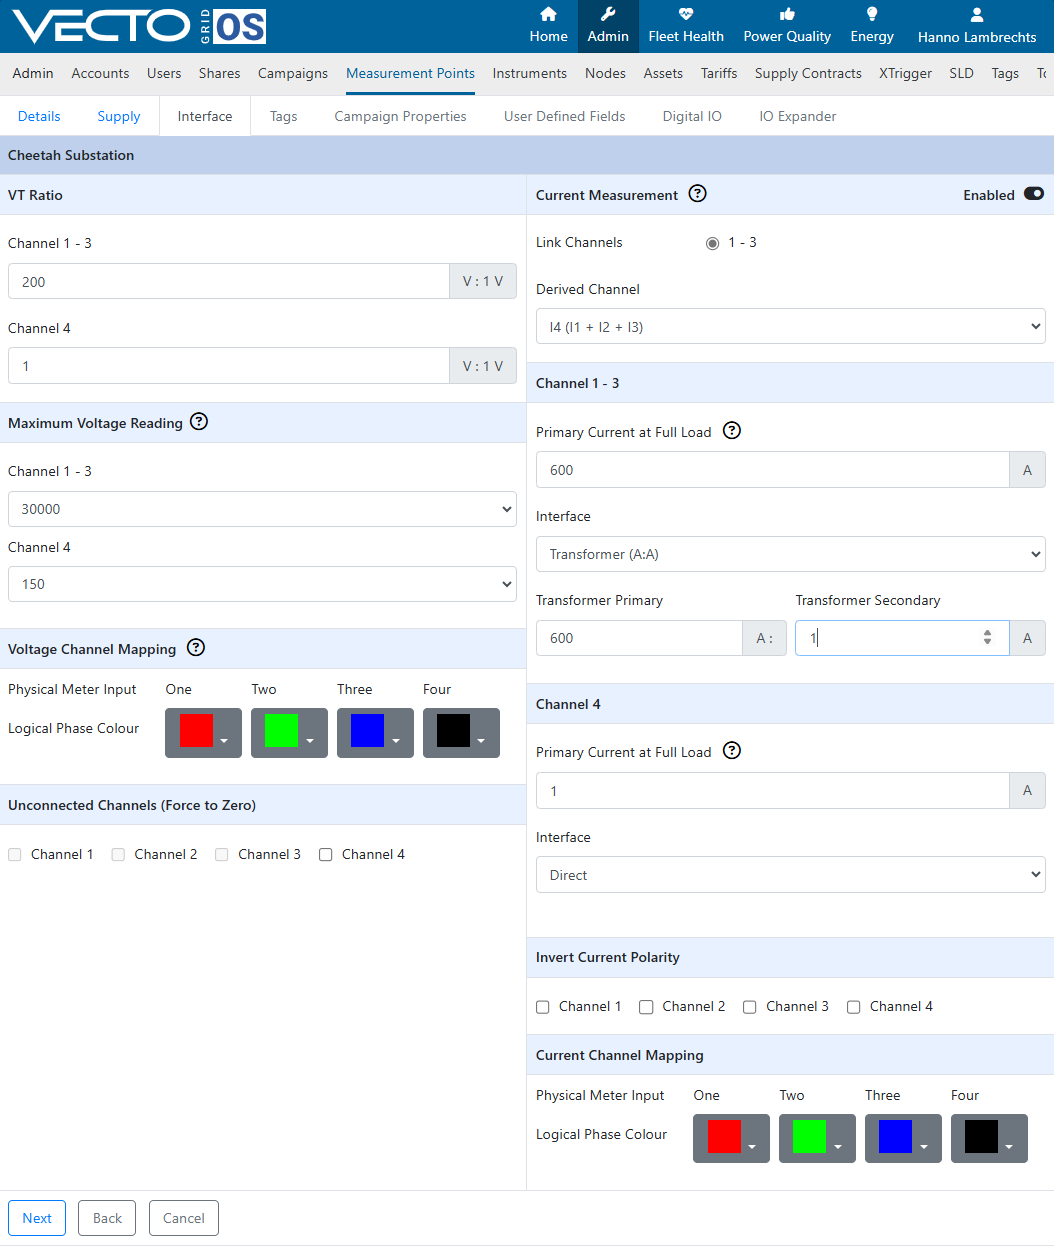Viewport: 1054px width, 1250px height.
Task: Click the Back button
Action: tap(107, 1218)
